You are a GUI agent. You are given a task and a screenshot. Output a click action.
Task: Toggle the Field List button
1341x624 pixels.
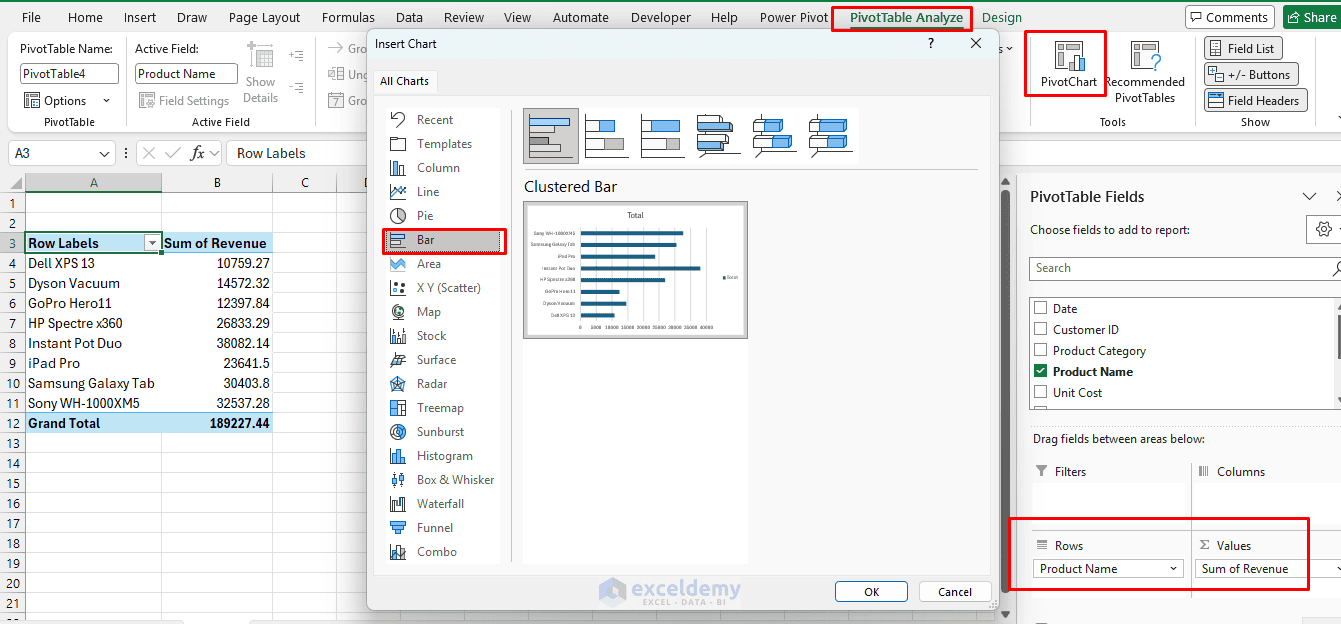coord(1243,48)
